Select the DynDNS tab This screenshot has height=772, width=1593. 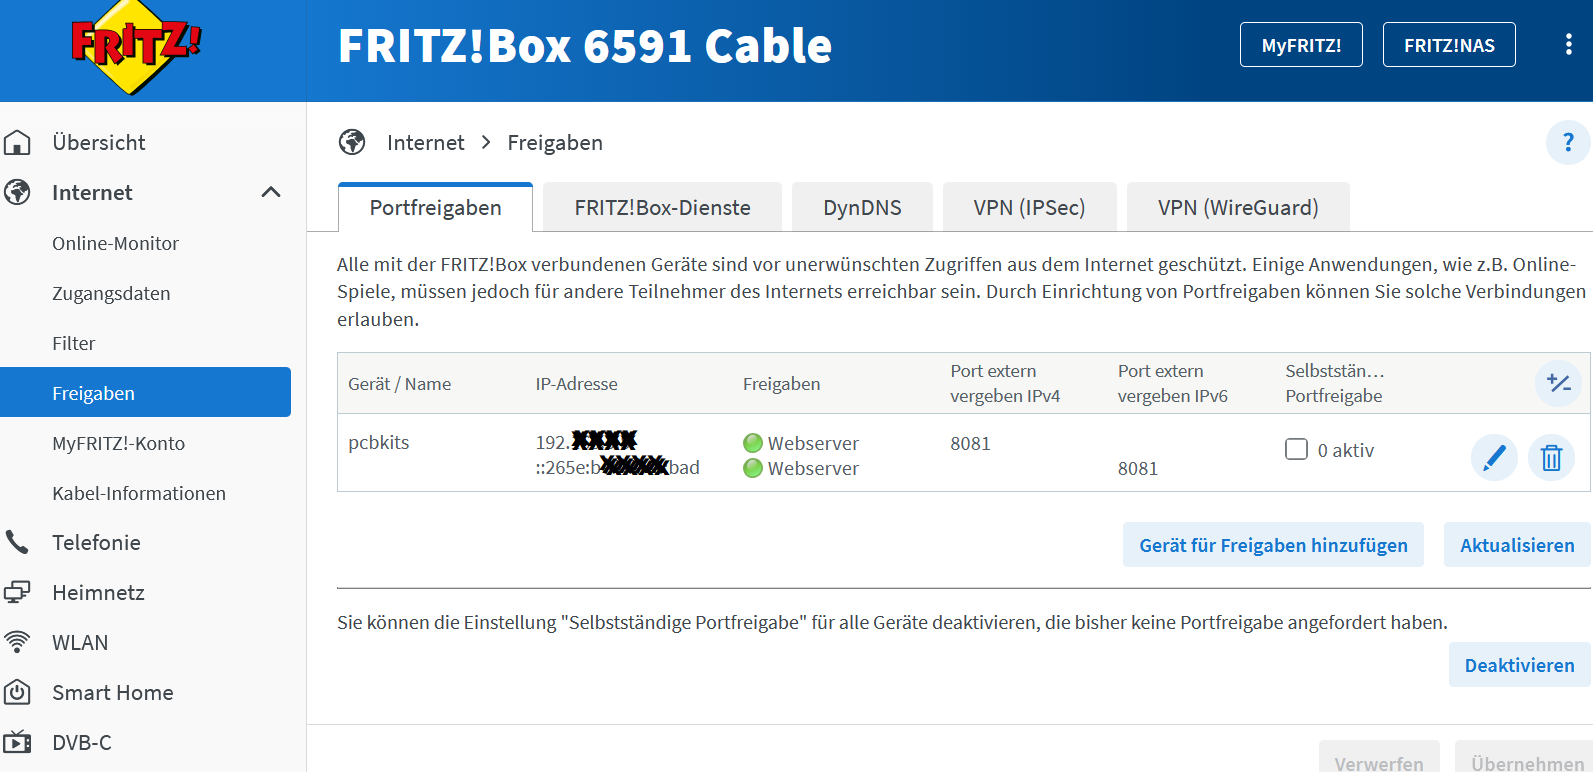pyautogui.click(x=862, y=208)
